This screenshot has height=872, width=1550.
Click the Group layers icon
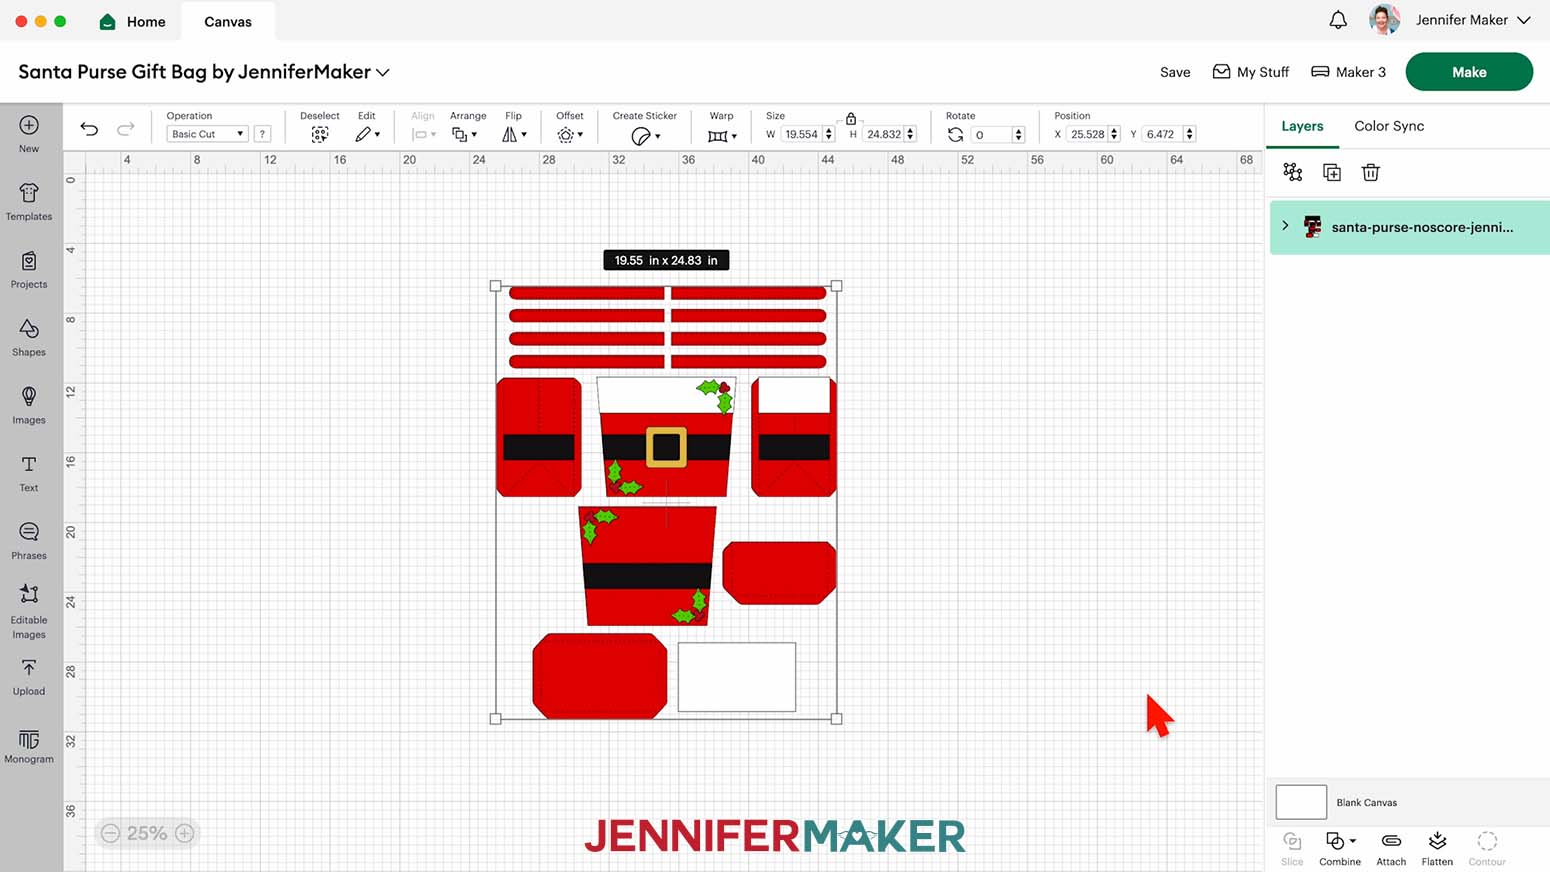(1293, 172)
